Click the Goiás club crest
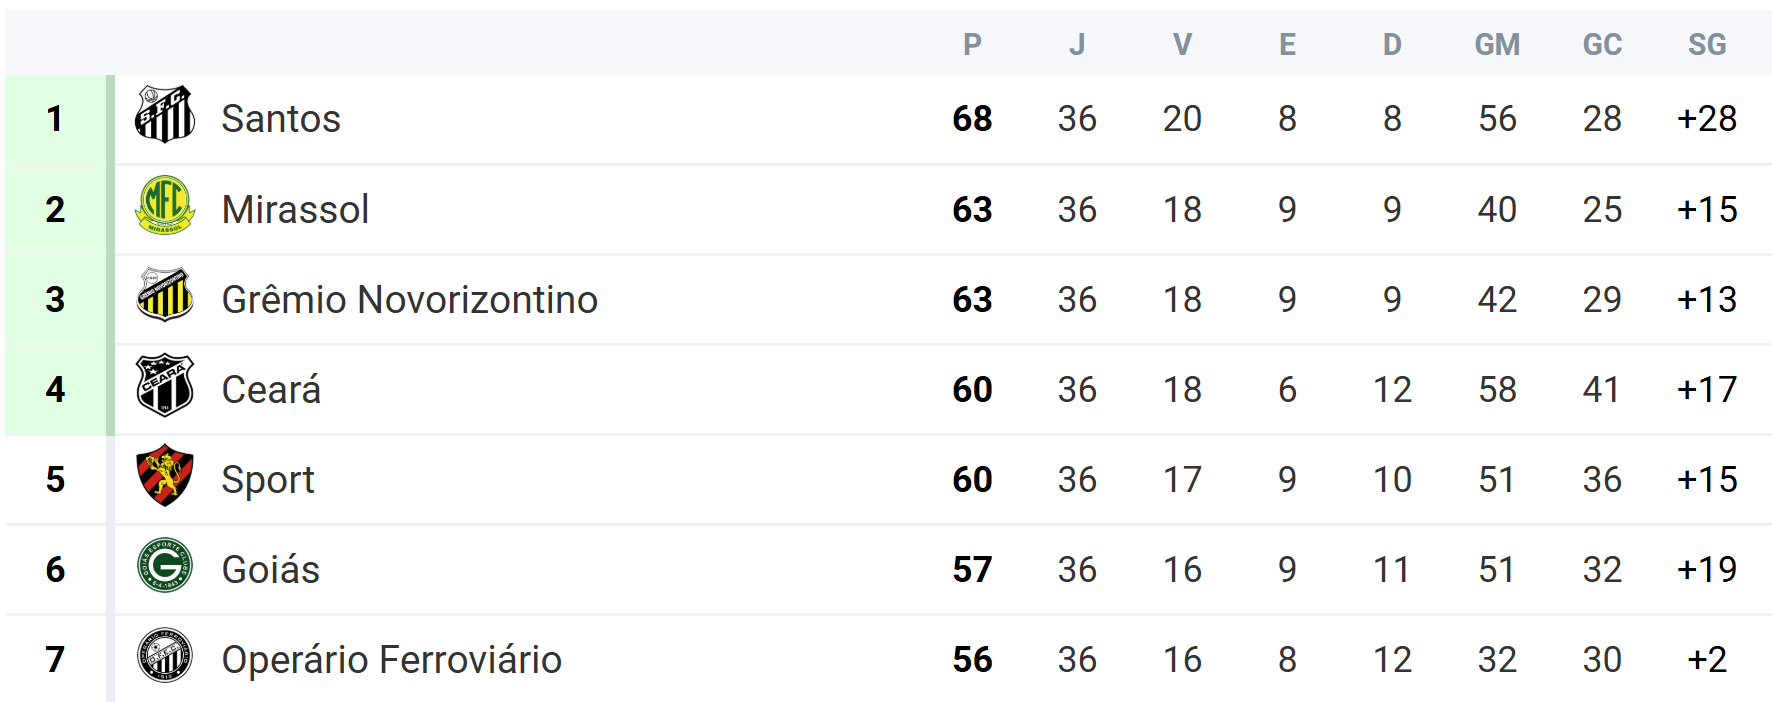The width and height of the screenshot is (1772, 702). pyautogui.click(x=164, y=566)
